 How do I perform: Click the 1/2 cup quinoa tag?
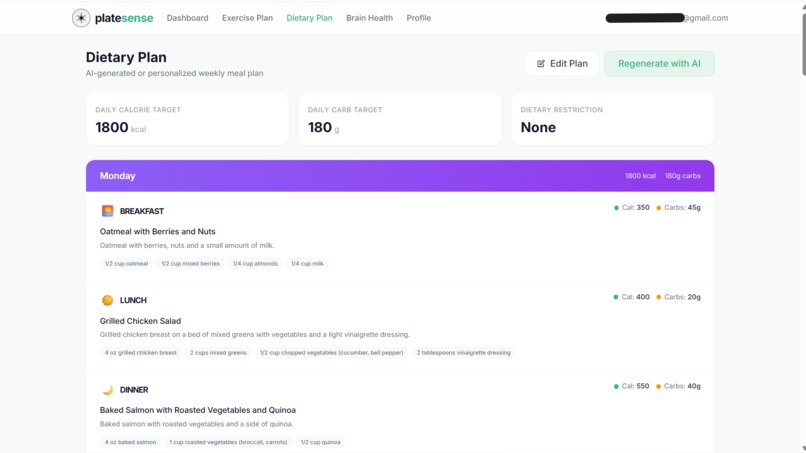(x=320, y=442)
